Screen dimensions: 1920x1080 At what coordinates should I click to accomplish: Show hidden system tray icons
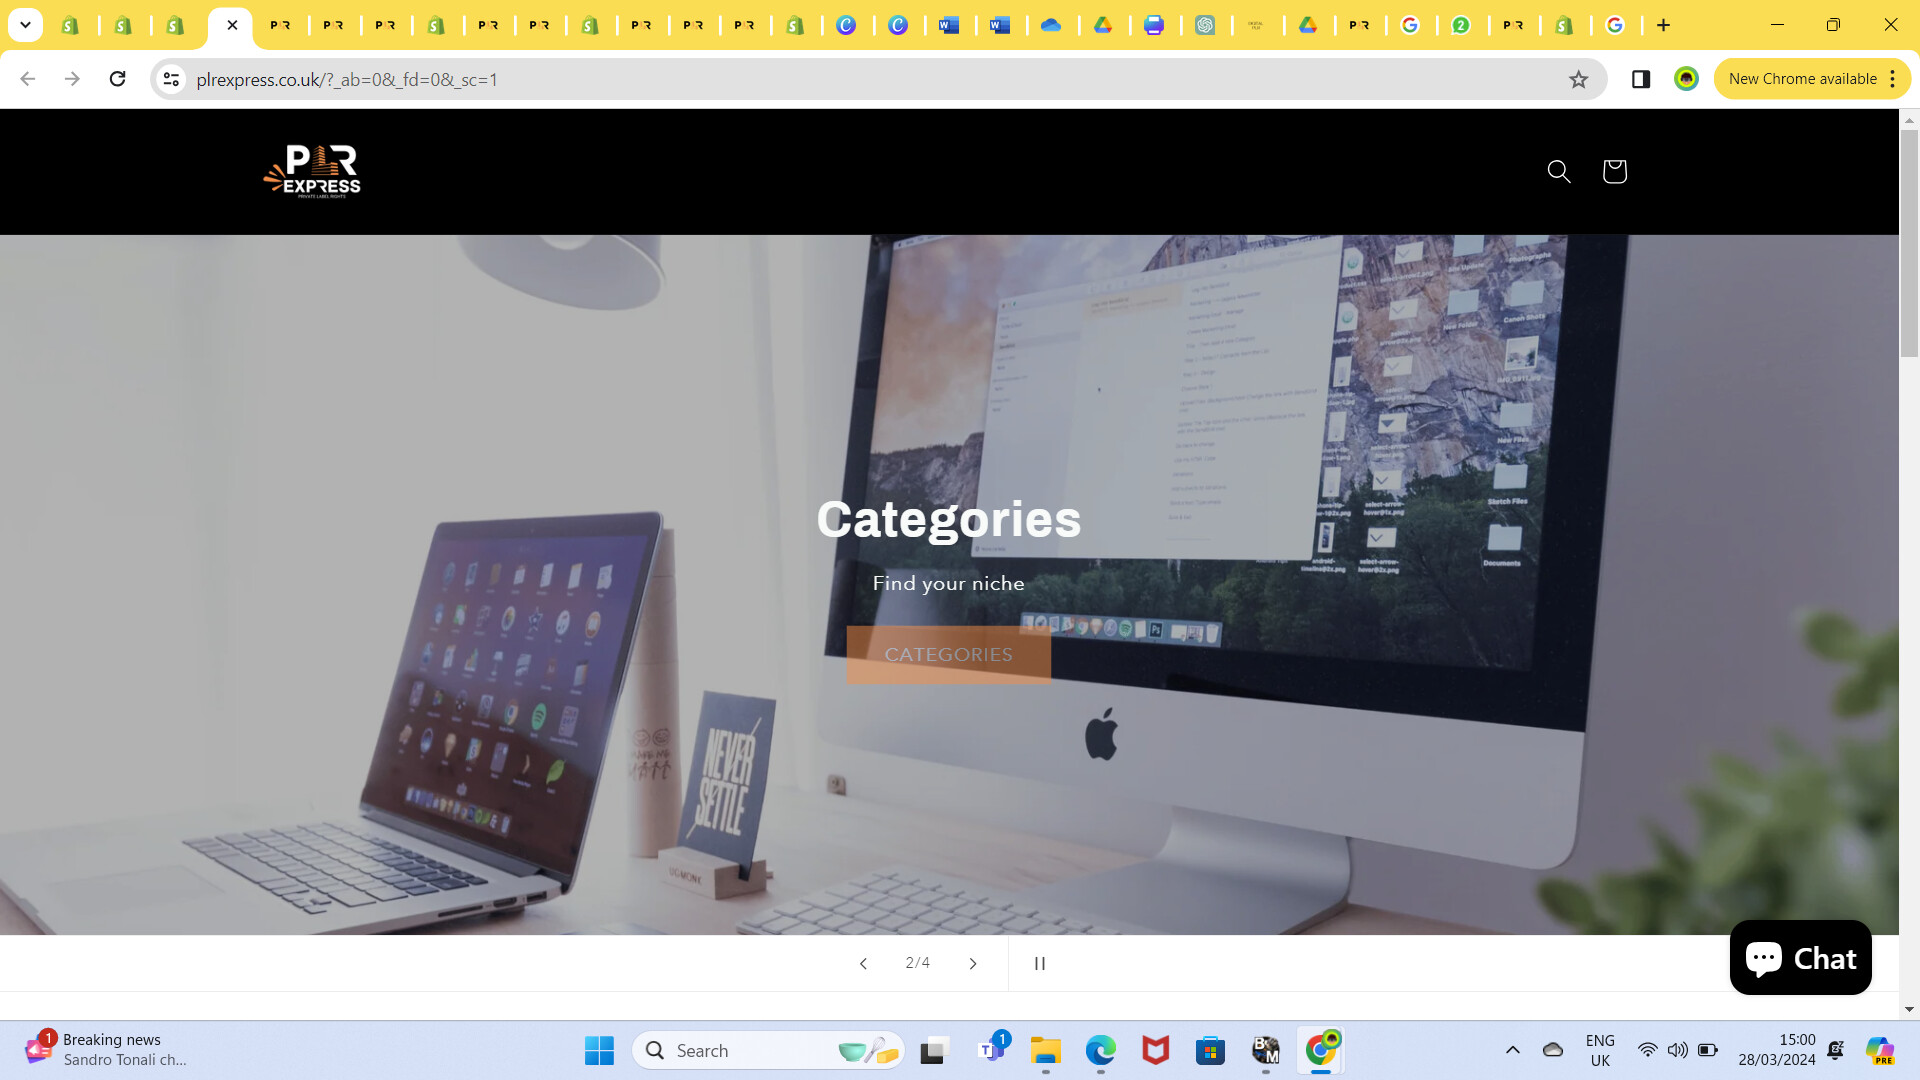1512,1050
